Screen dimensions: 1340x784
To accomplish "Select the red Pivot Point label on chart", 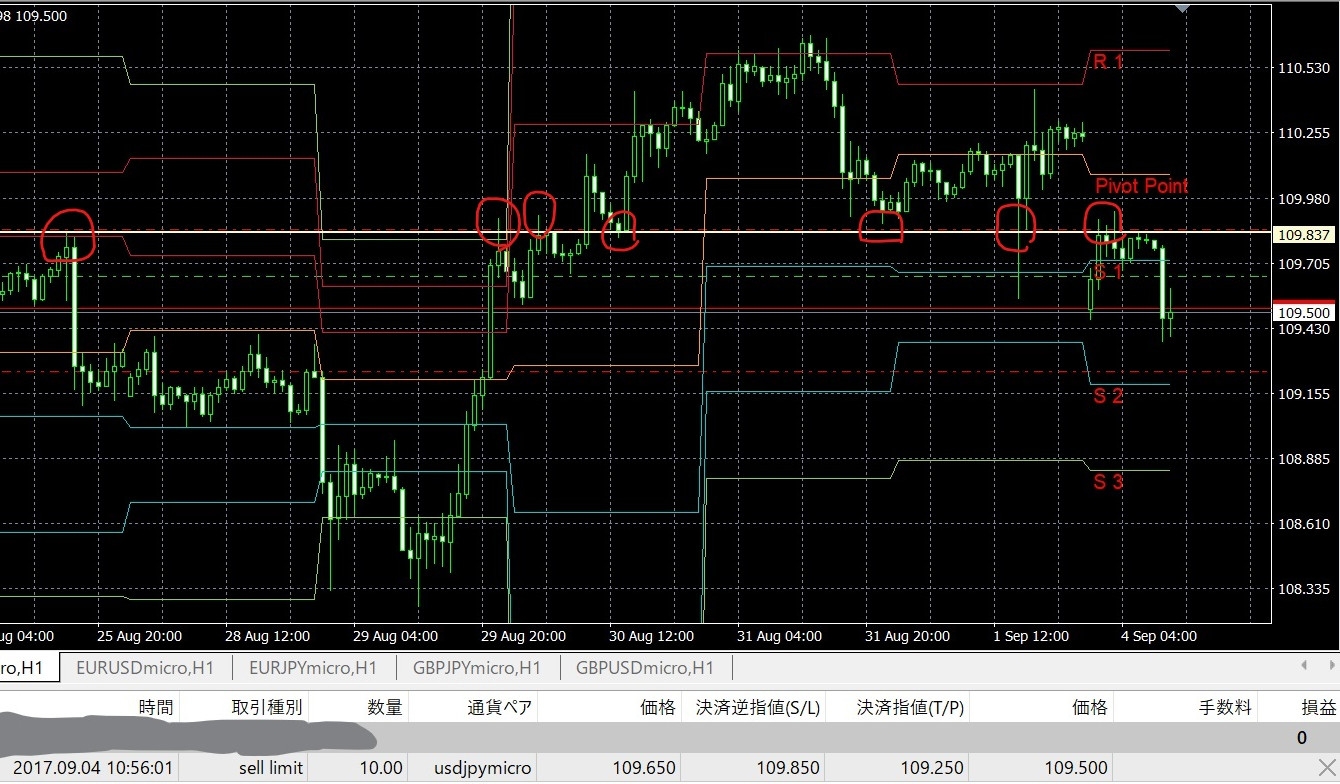I will point(1141,186).
